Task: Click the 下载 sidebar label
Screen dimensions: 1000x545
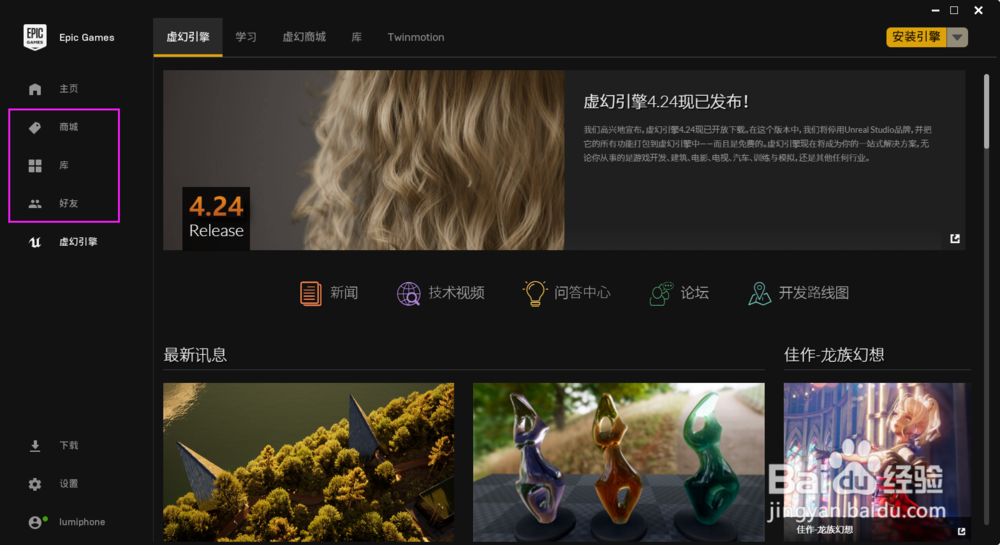Action: pos(69,446)
